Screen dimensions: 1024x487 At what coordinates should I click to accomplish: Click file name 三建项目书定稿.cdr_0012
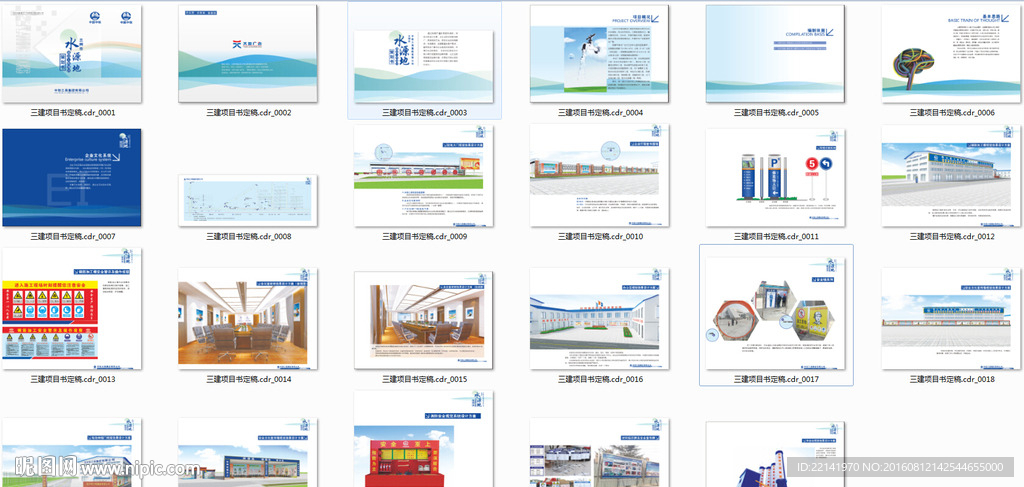click(x=952, y=236)
